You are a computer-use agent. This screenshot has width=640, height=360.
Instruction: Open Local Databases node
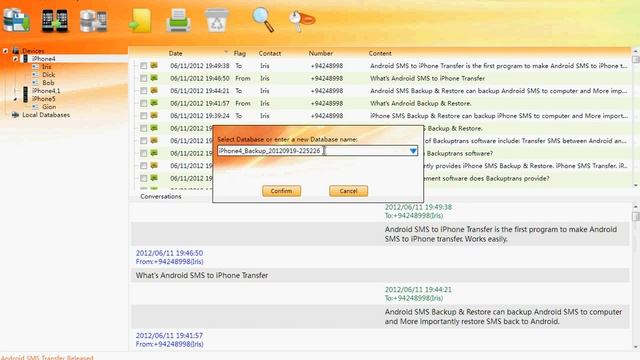pyautogui.click(x=46, y=115)
